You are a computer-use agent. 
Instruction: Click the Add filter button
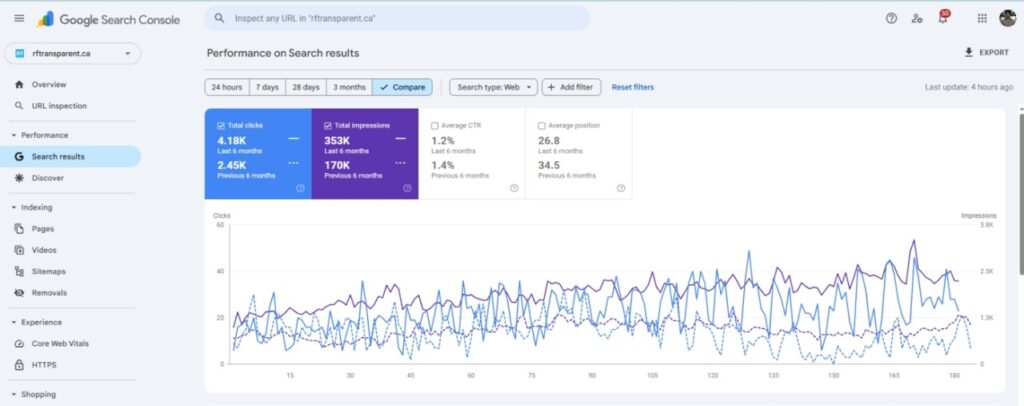point(570,87)
